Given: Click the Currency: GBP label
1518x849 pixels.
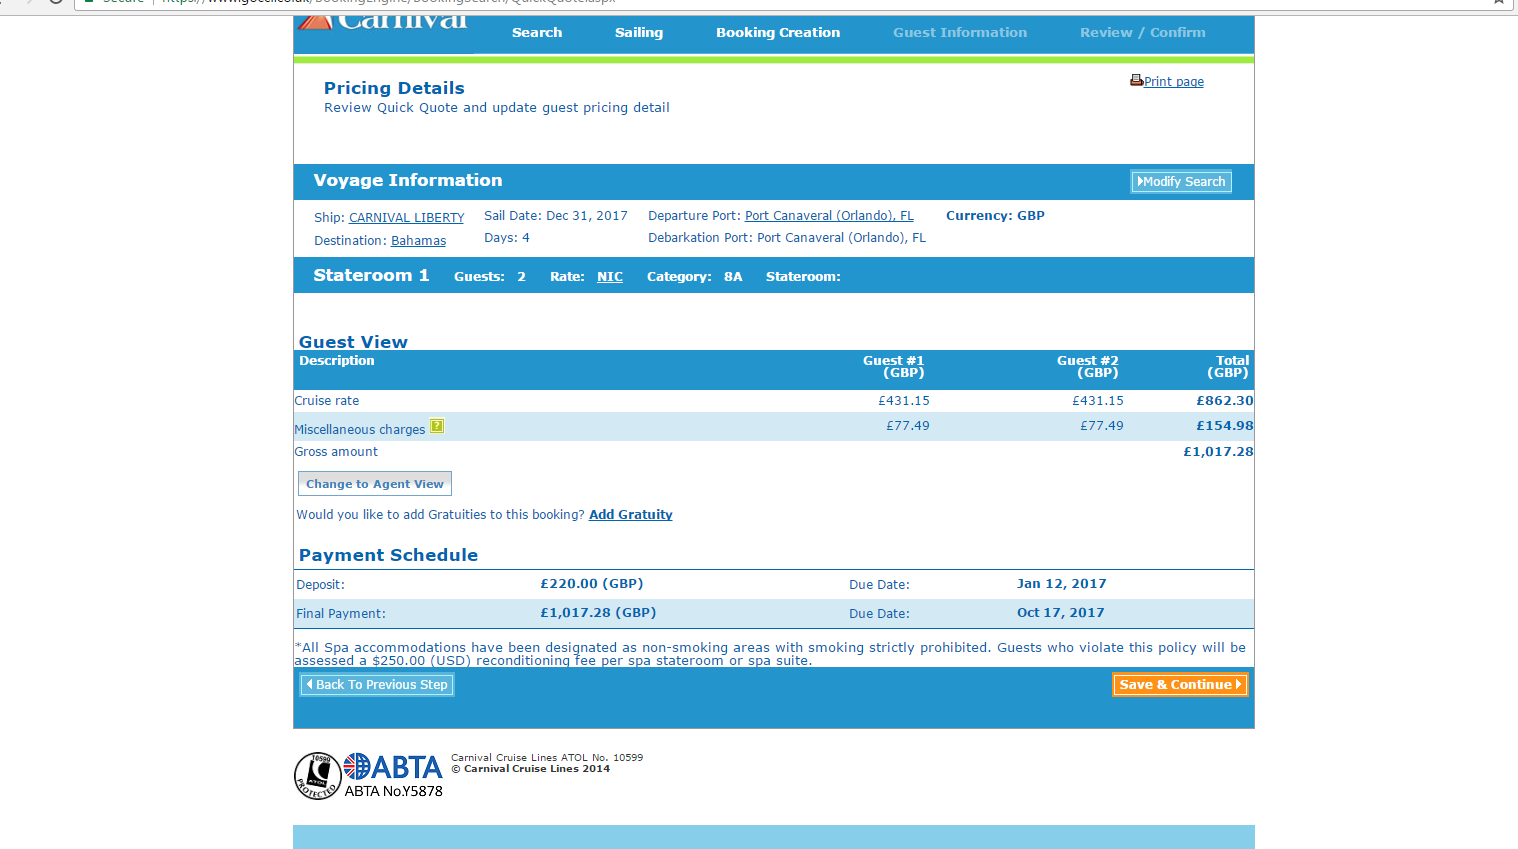Looking at the screenshot, I should pyautogui.click(x=995, y=216).
